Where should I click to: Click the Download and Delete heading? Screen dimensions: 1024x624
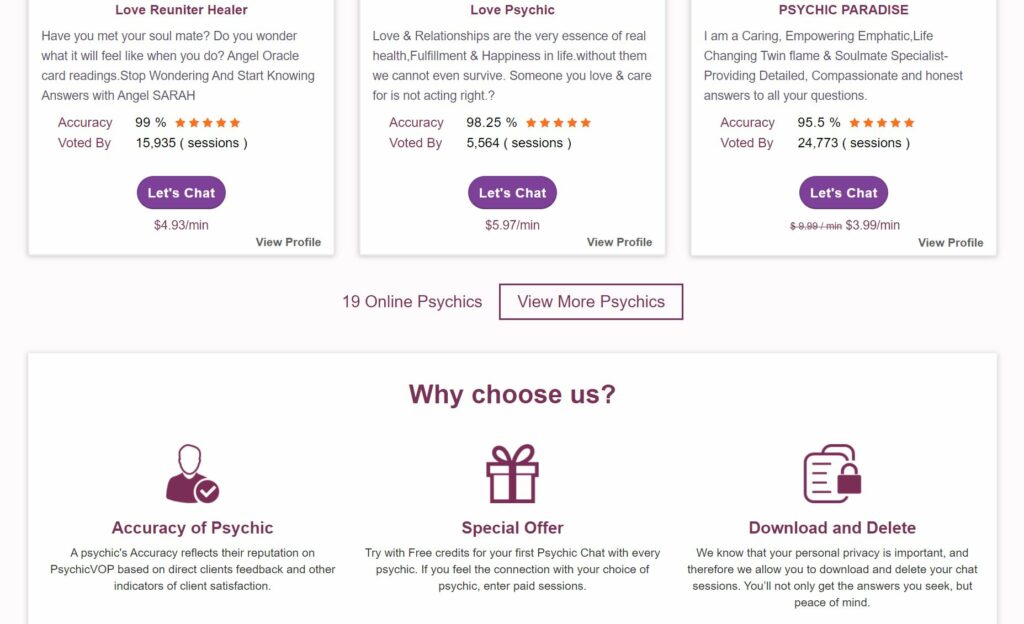pos(832,527)
